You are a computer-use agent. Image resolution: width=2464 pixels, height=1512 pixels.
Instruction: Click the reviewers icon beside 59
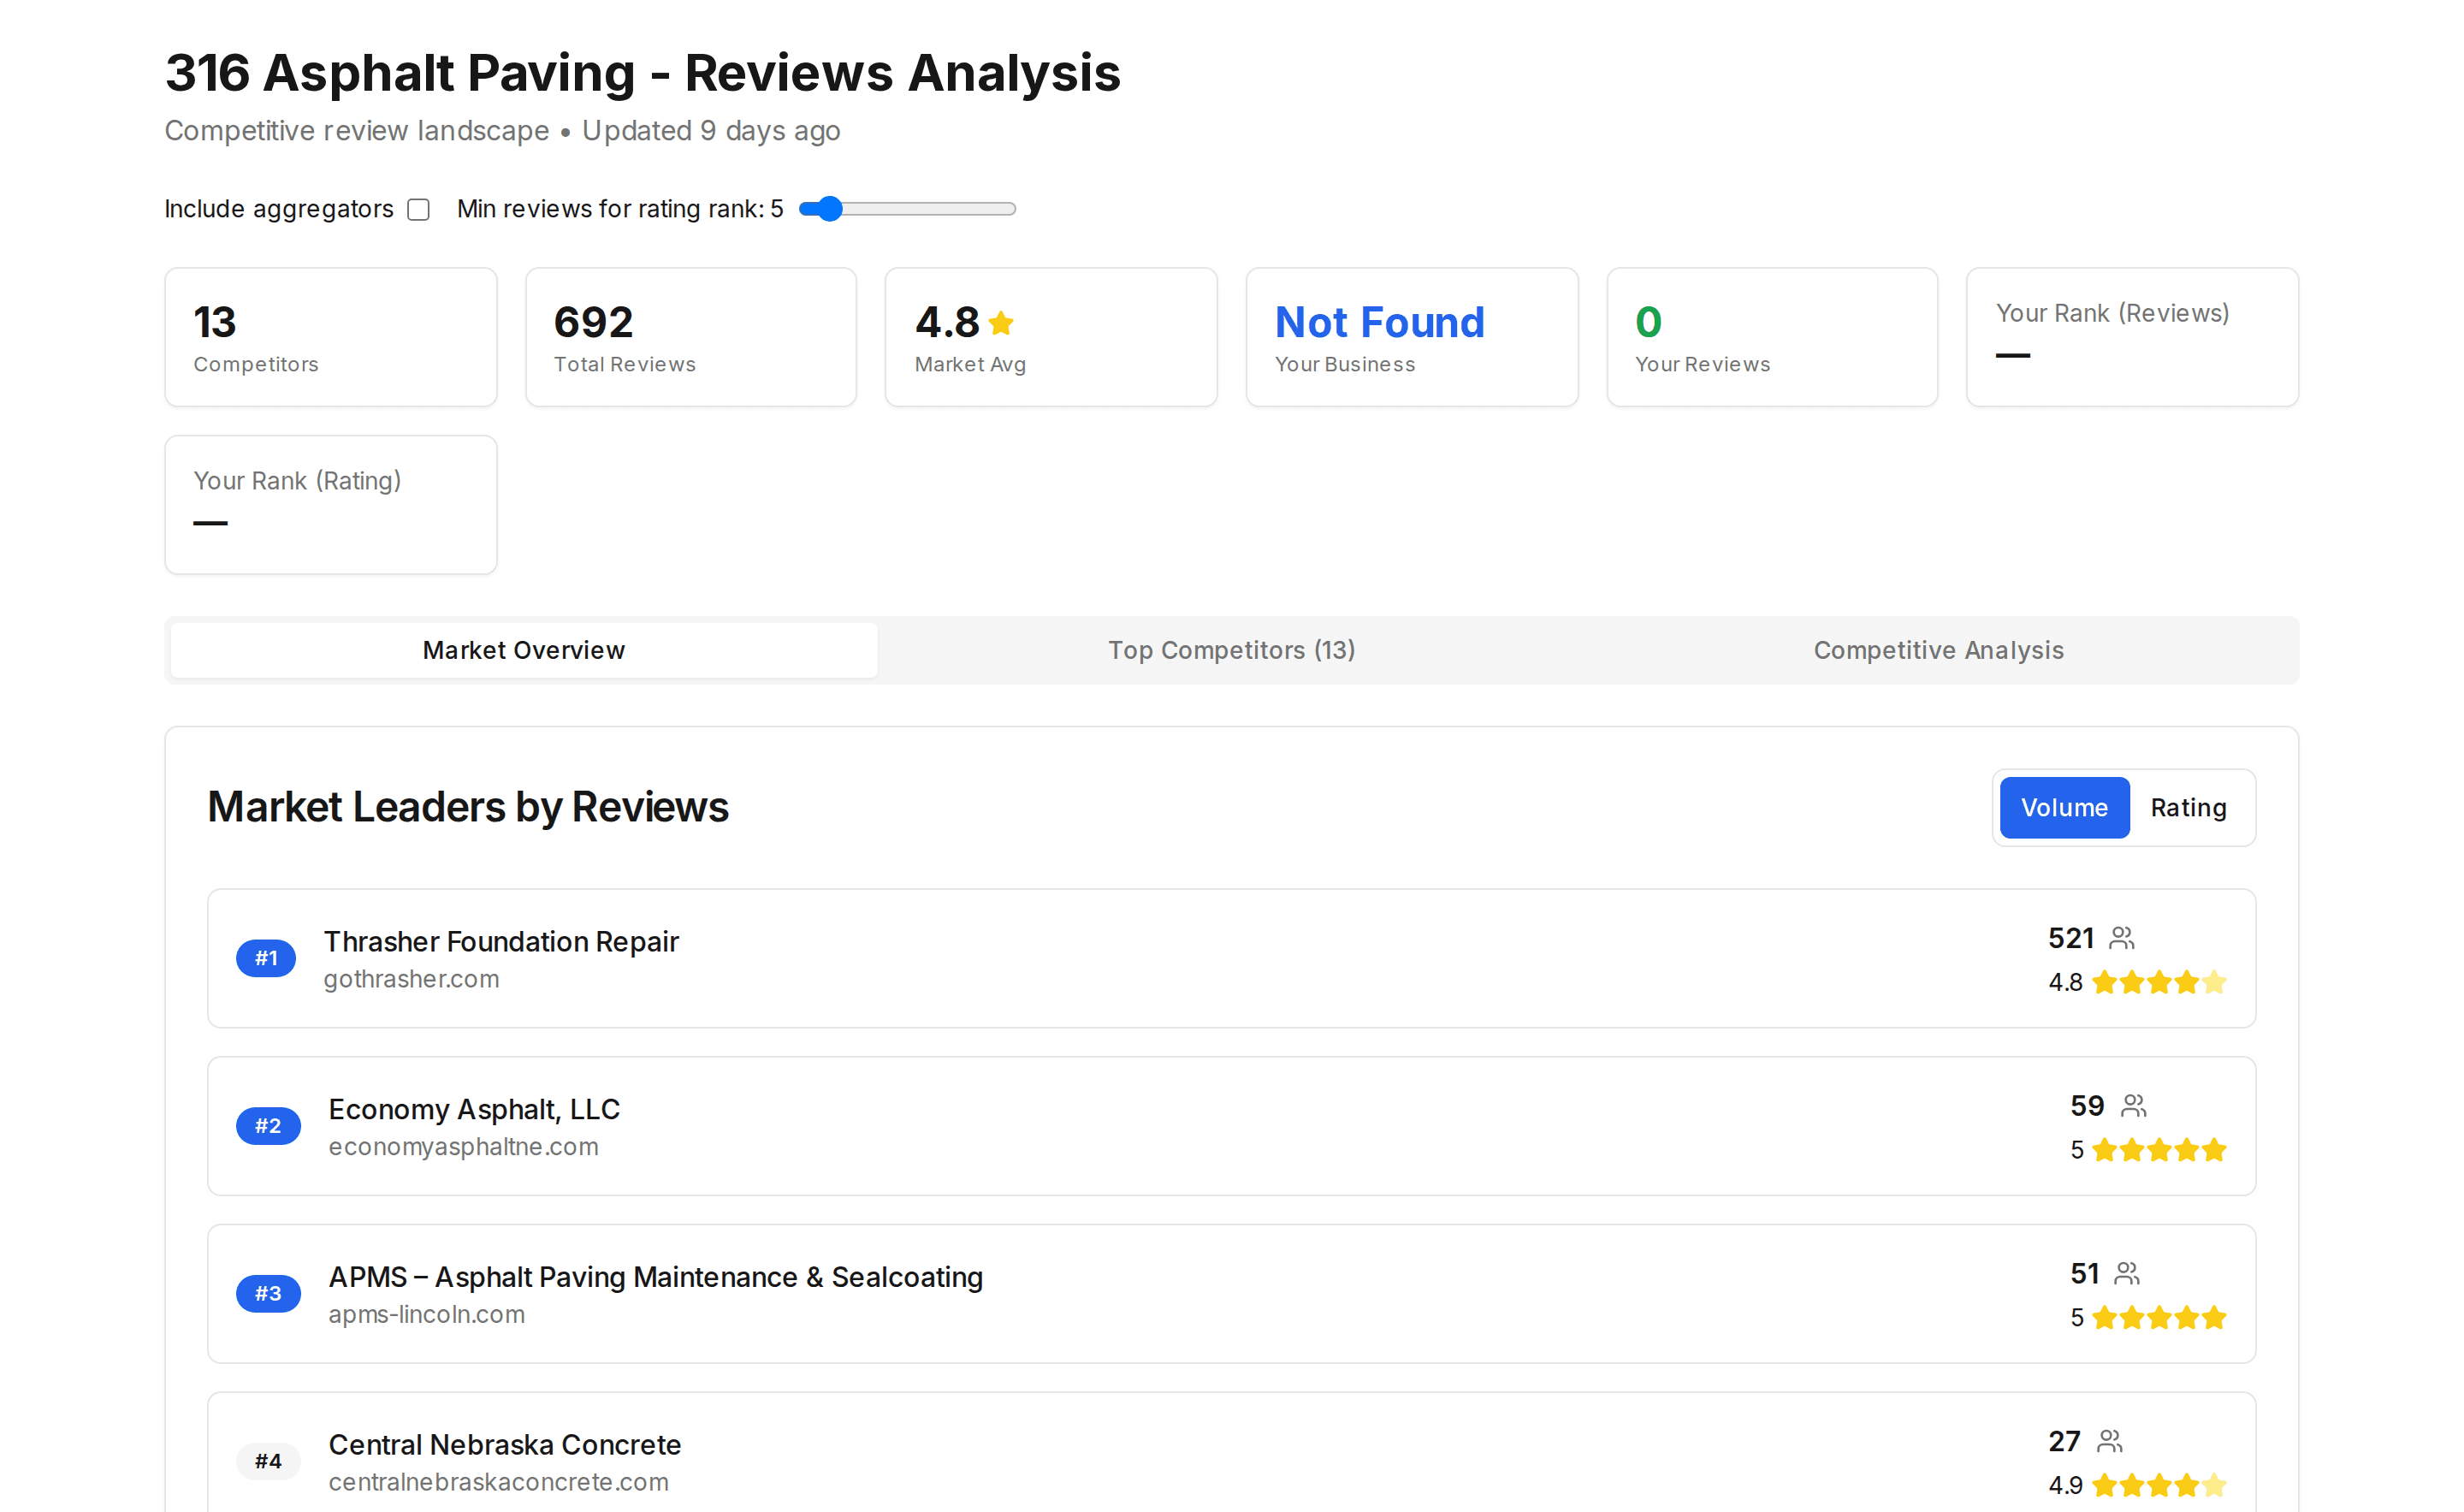2134,1106
